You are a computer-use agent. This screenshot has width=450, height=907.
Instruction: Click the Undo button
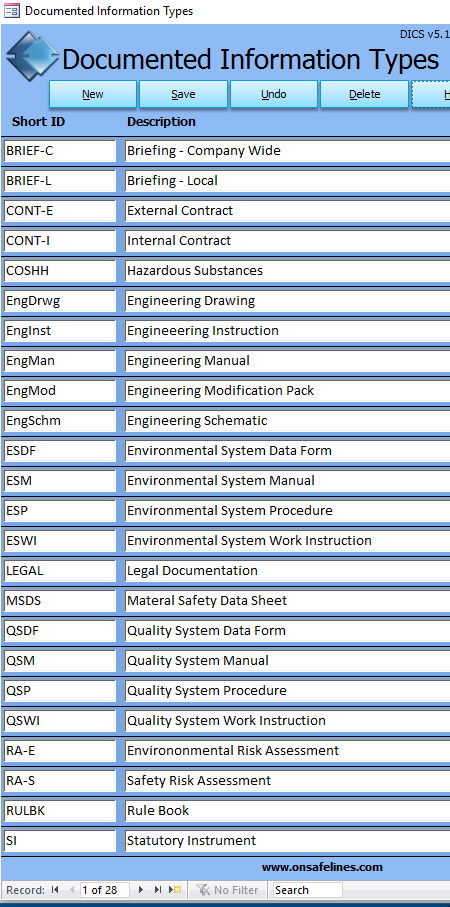pyautogui.click(x=274, y=94)
